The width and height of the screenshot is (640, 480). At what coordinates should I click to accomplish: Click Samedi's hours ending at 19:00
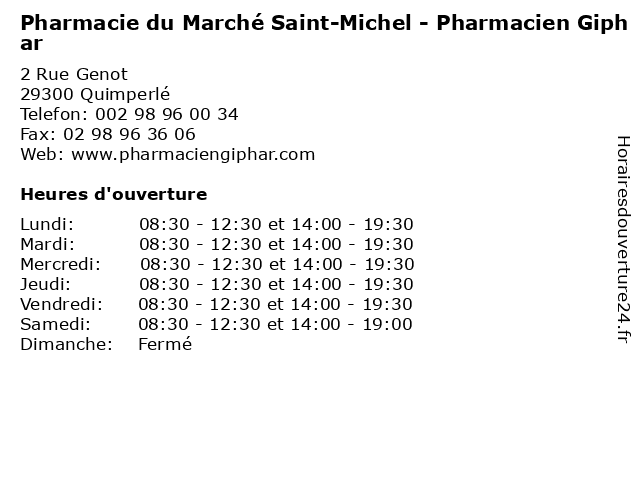click(276, 324)
